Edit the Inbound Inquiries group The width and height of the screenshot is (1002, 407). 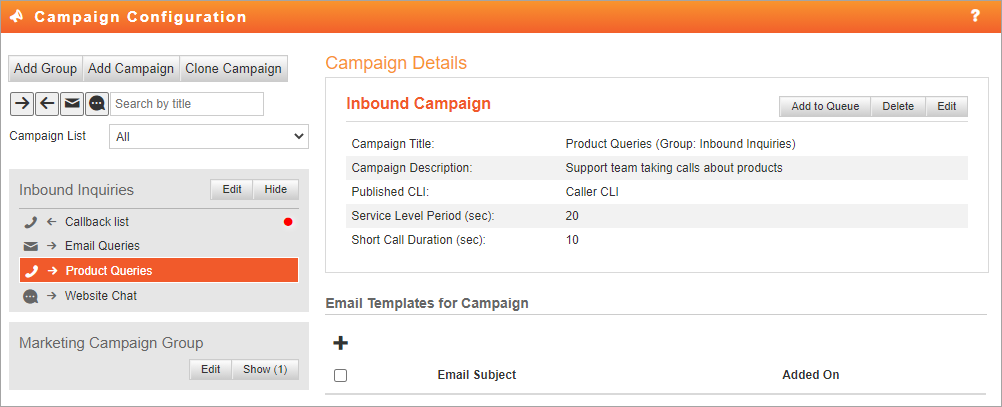pyautogui.click(x=232, y=189)
